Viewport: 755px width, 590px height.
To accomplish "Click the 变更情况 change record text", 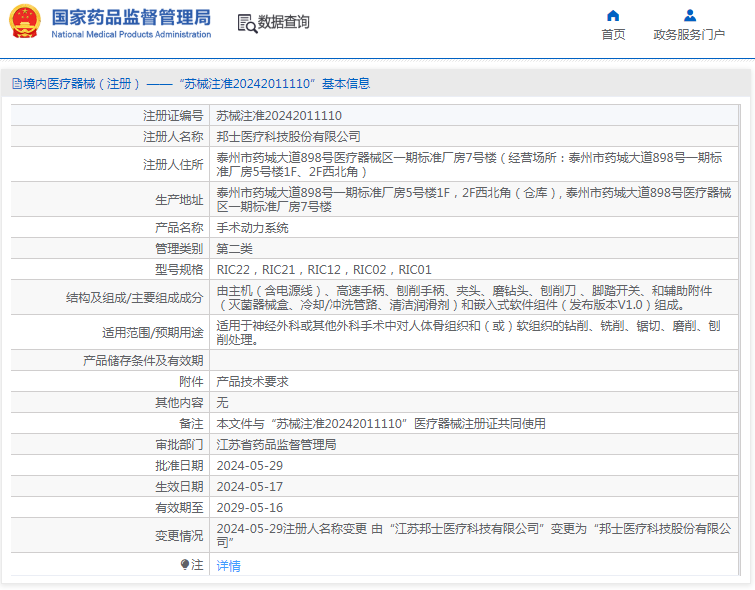I will pos(474,536).
